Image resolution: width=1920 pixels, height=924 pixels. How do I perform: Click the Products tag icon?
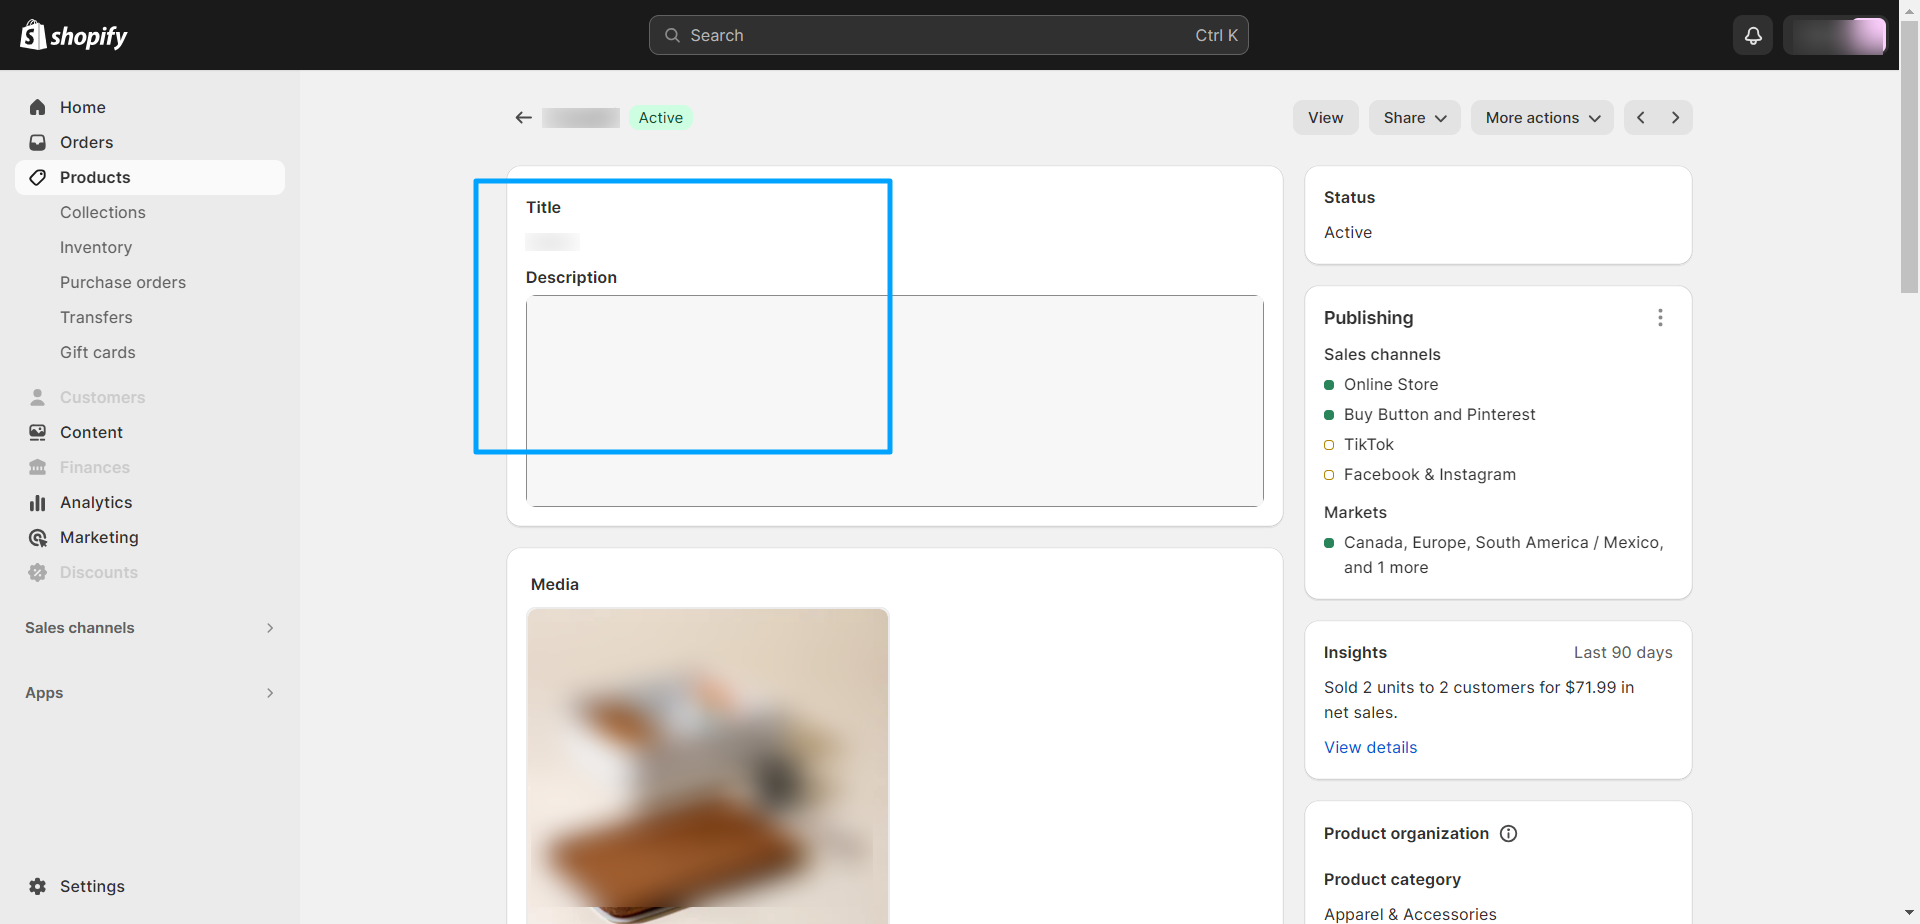(x=38, y=177)
